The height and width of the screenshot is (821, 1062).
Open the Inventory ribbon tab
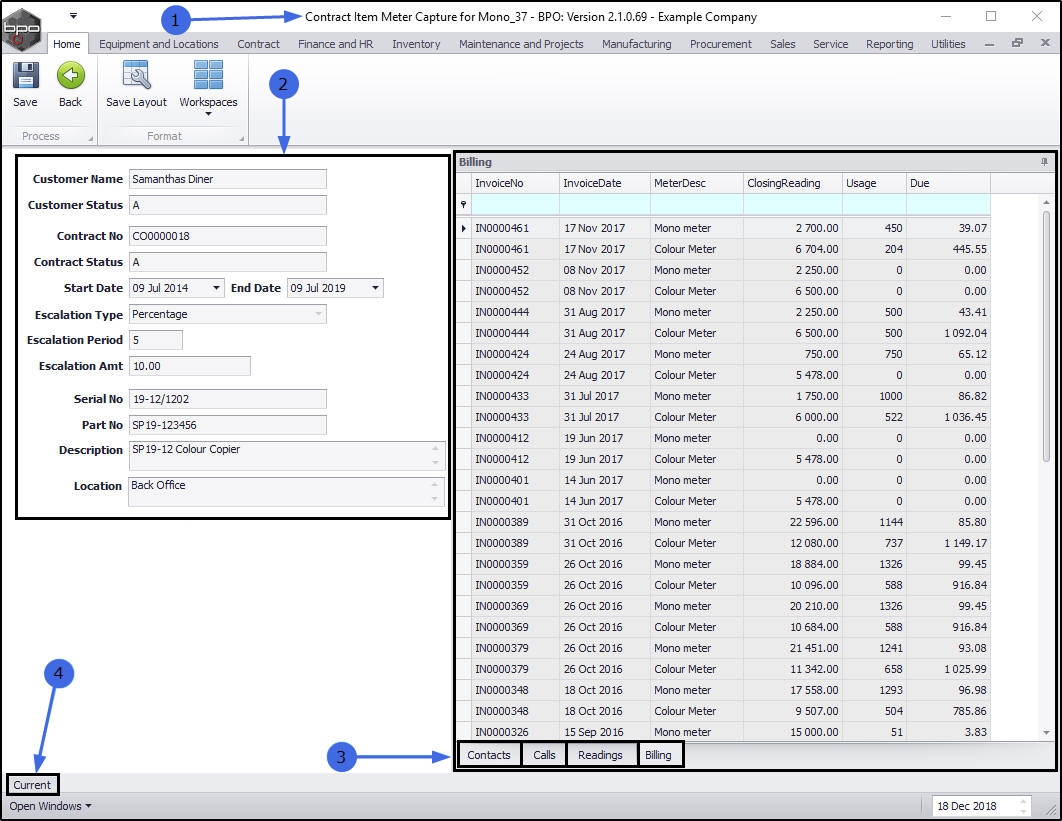coord(416,44)
